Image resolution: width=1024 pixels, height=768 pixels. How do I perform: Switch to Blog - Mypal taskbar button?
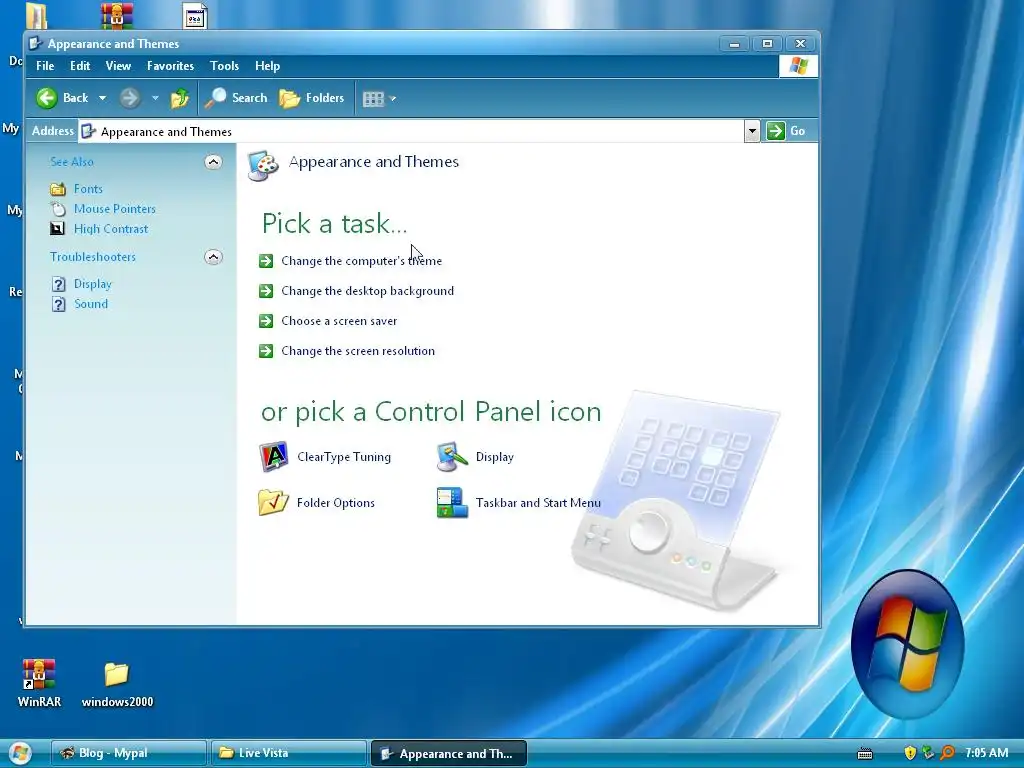click(129, 753)
